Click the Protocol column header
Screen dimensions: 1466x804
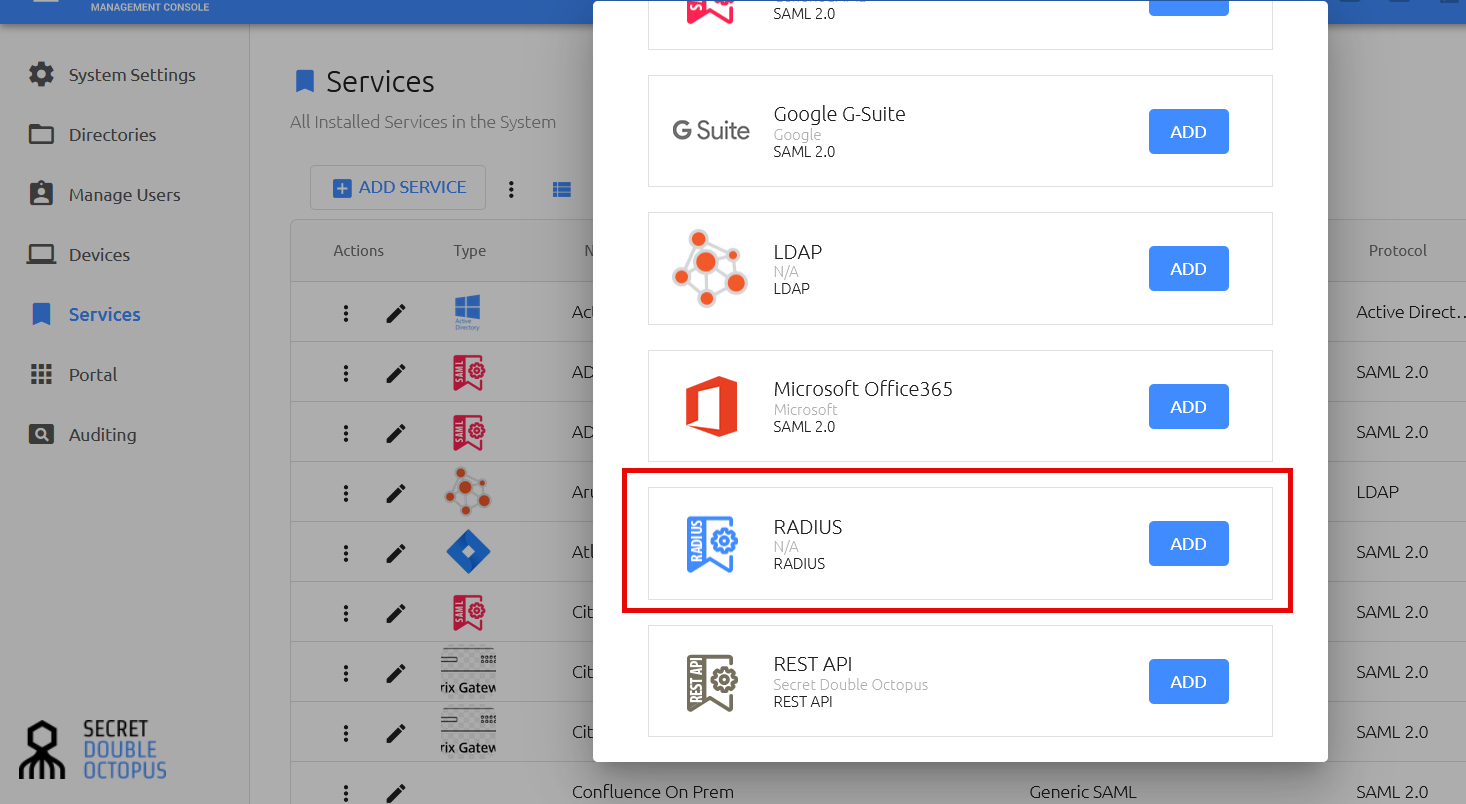(x=1397, y=251)
